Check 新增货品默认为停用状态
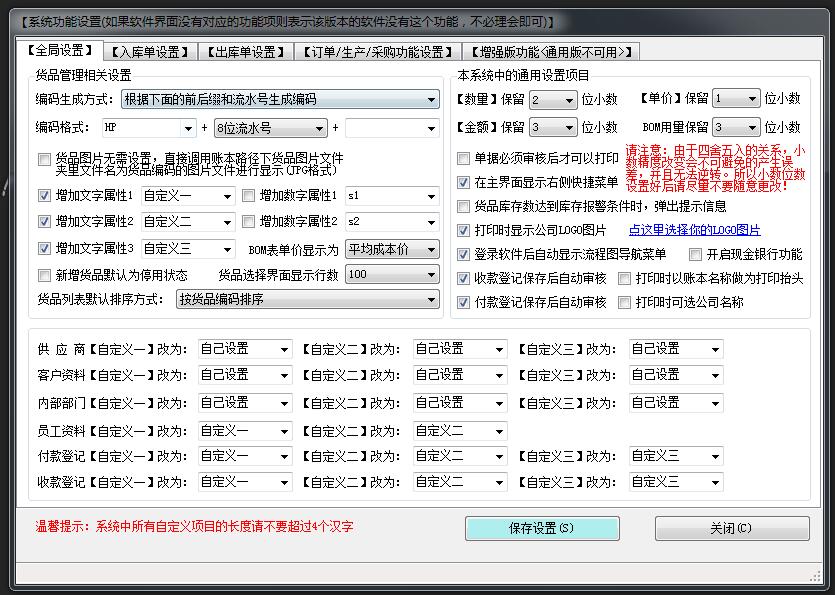 pos(44,275)
